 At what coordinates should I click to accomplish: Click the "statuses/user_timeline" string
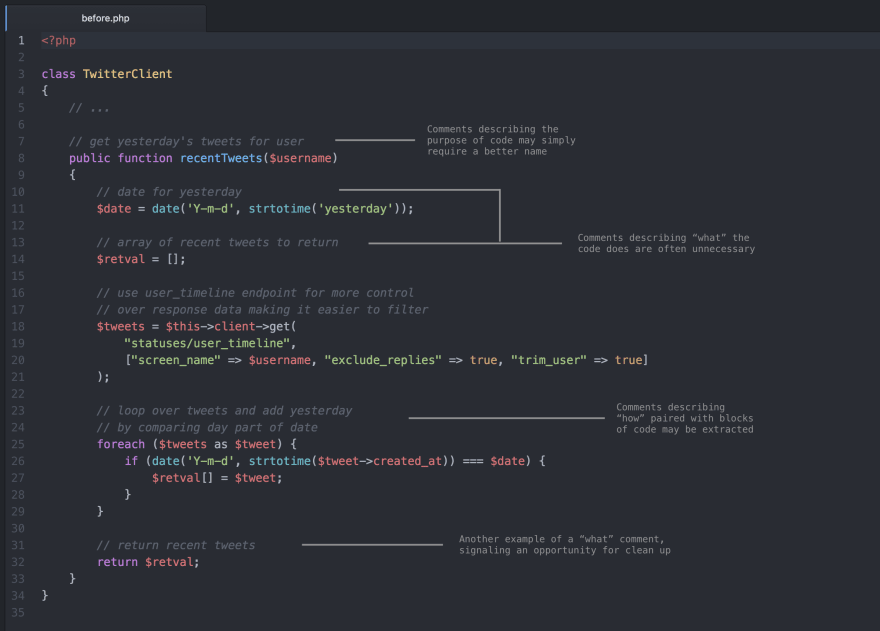207,344
